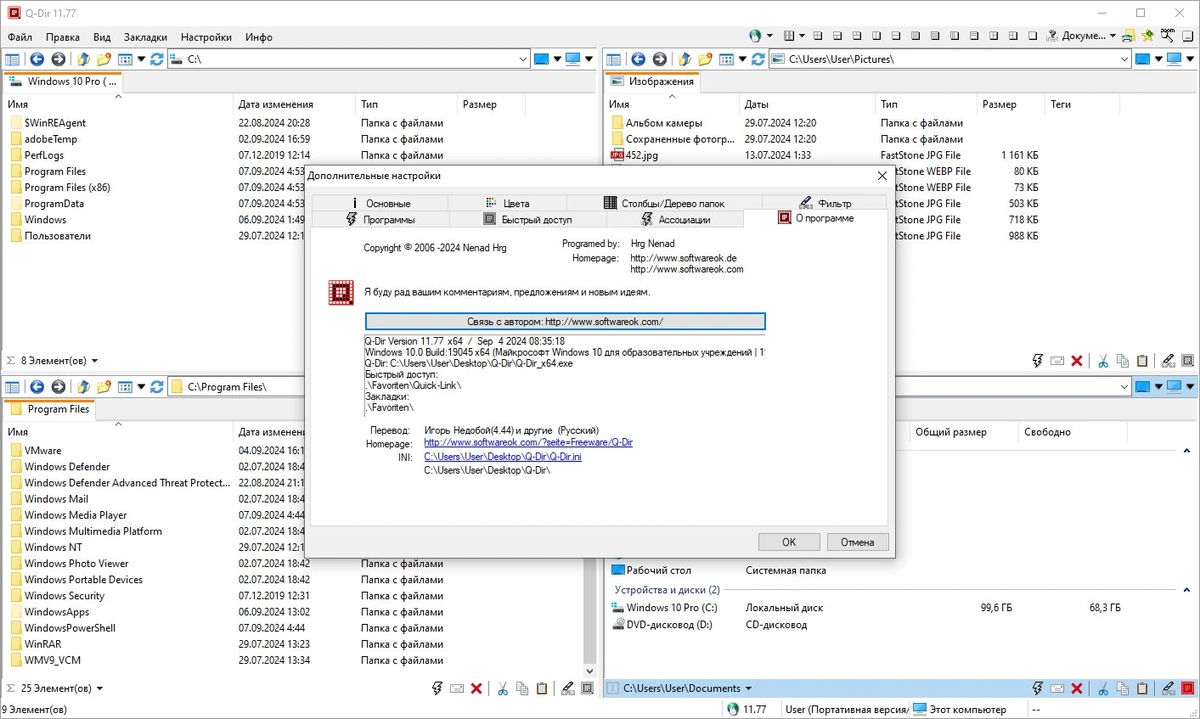
Task: Expand the Pictures address bar dropdown
Action: pos(1124,59)
